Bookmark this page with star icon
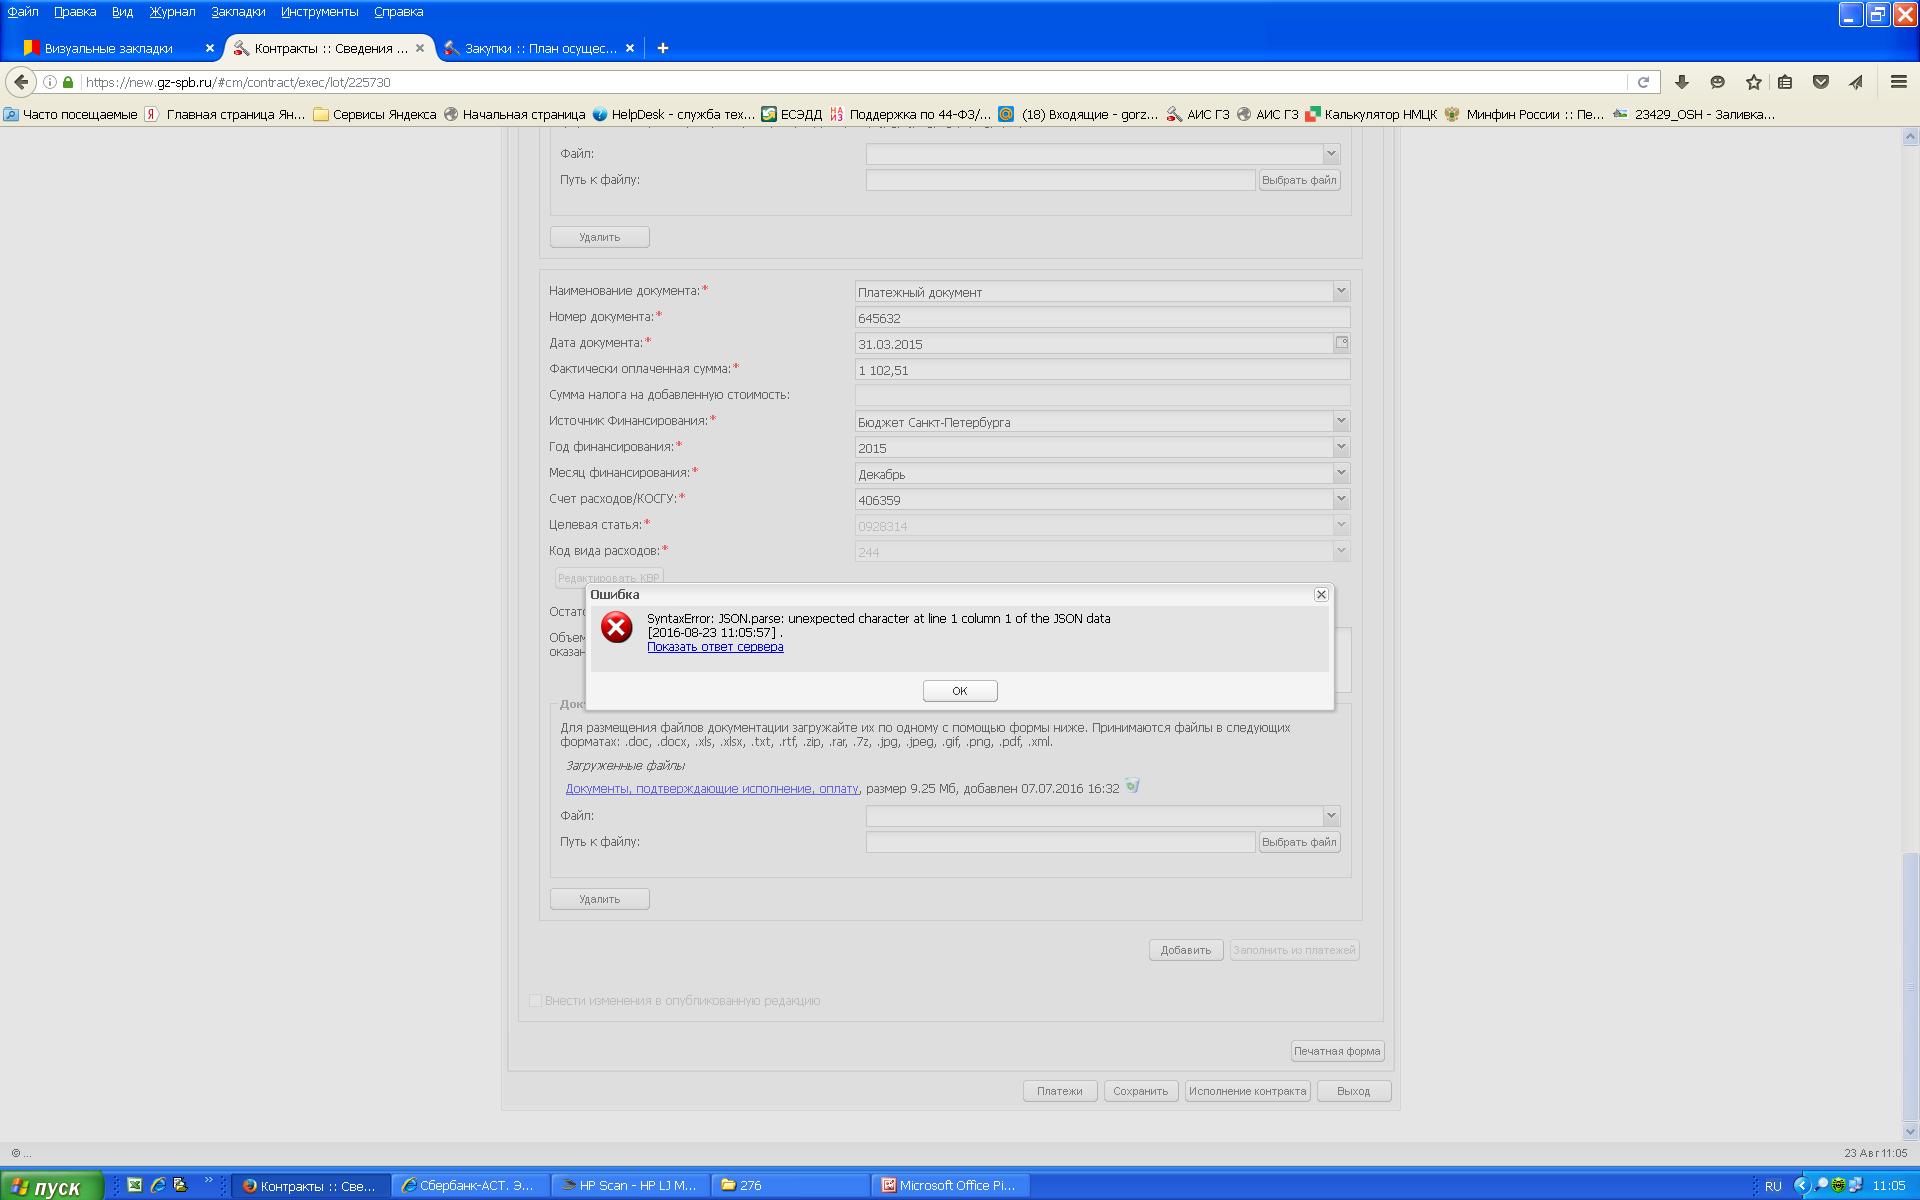1920x1200 pixels. click(x=1753, y=82)
